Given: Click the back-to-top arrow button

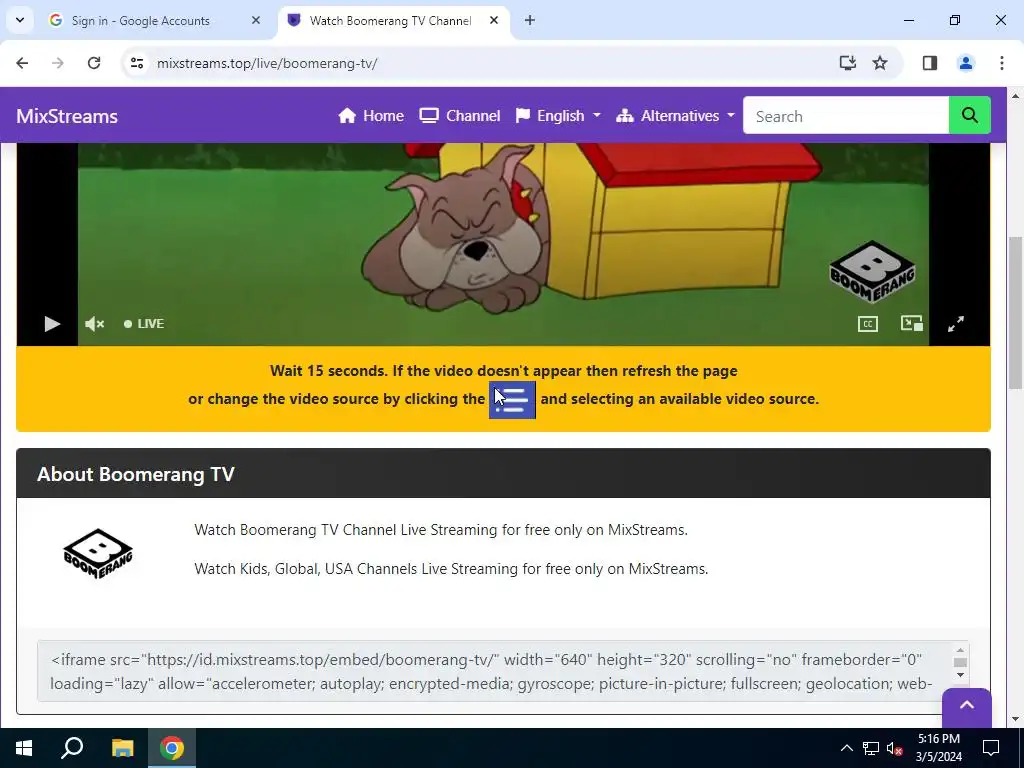Looking at the screenshot, I should click(967, 706).
